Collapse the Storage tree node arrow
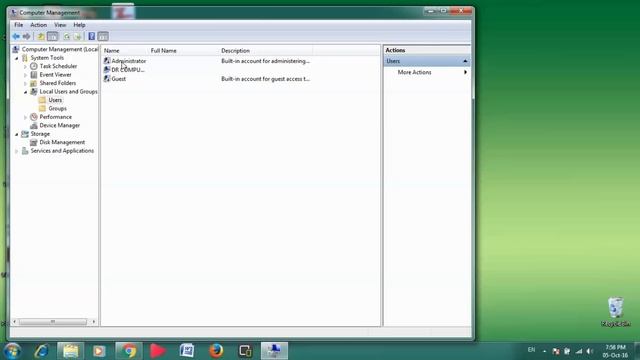This screenshot has width=640, height=360. (17, 134)
